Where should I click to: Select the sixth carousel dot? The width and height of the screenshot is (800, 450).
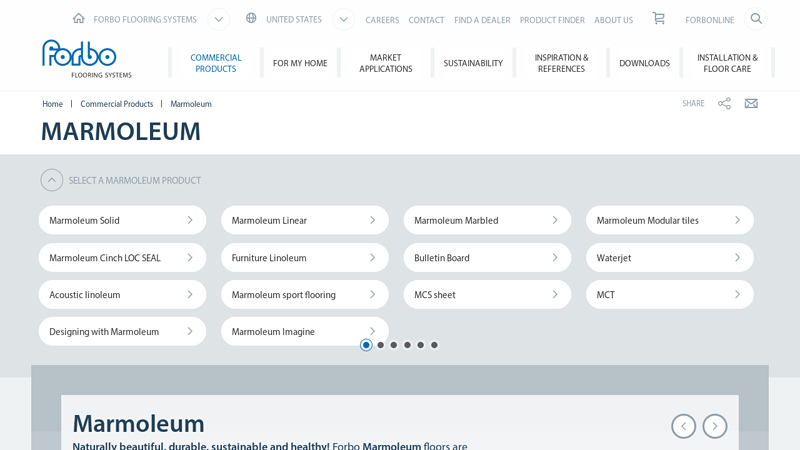(434, 345)
